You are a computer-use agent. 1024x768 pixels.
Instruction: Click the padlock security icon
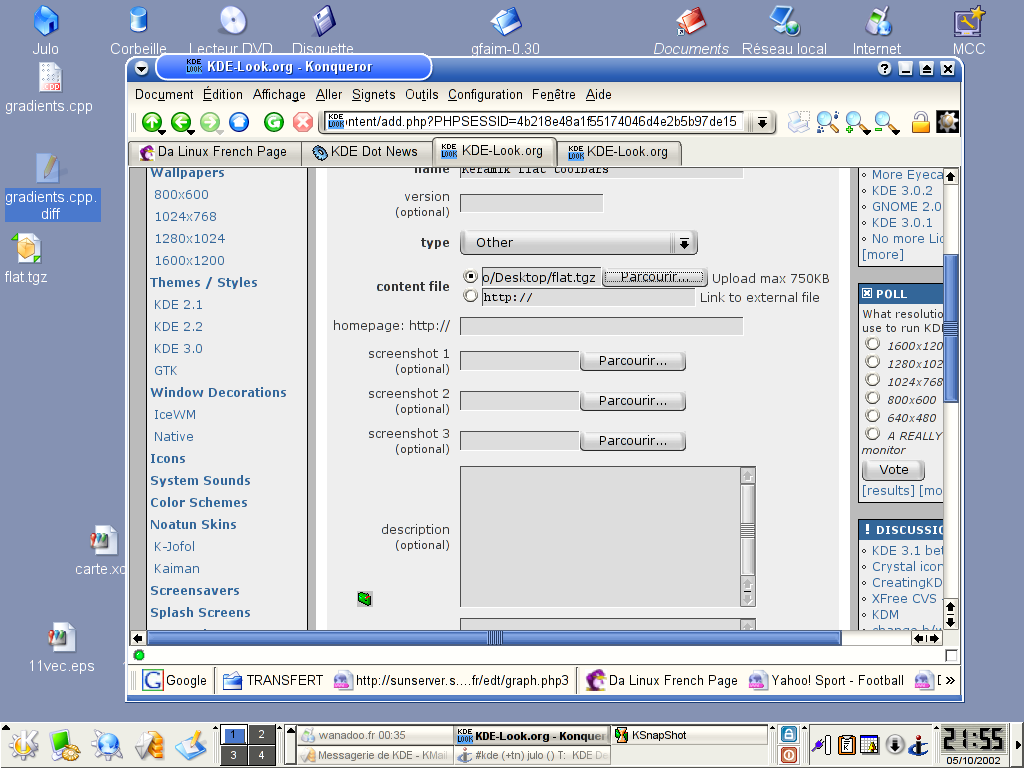click(x=920, y=121)
